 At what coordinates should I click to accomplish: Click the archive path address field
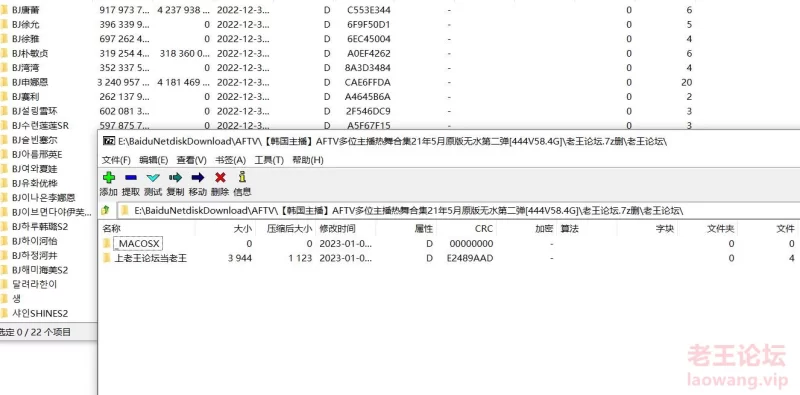tap(458, 210)
